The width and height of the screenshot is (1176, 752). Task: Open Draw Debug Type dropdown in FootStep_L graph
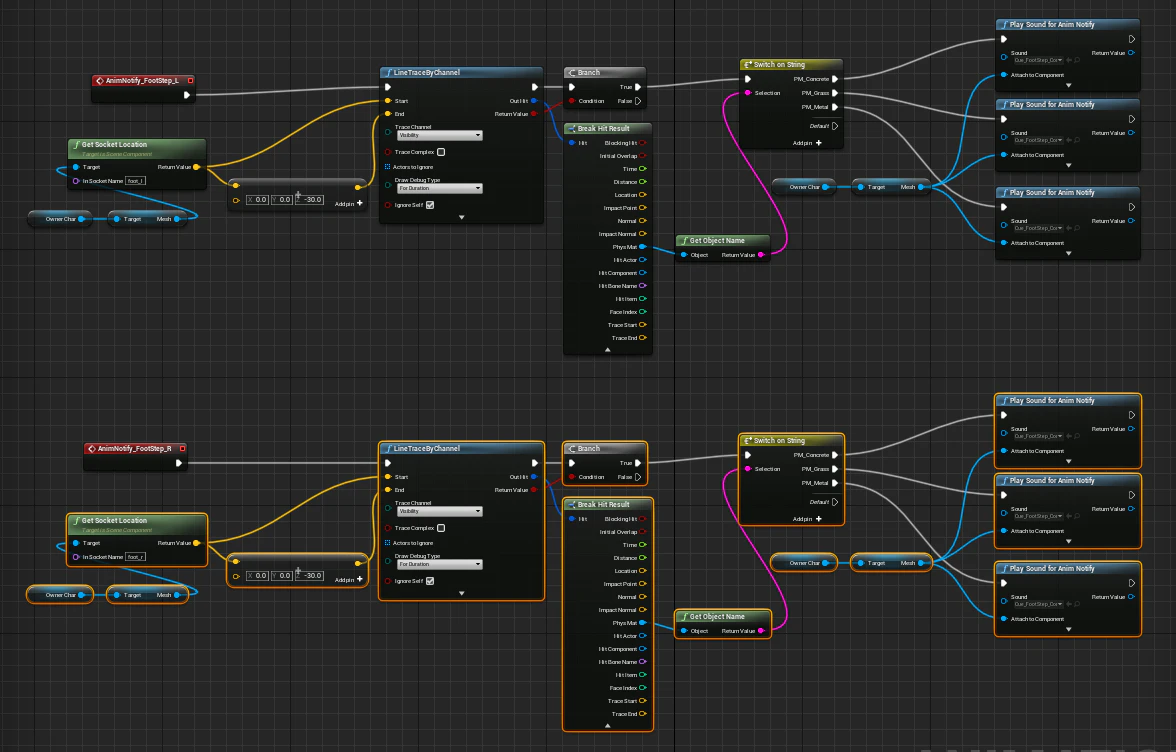click(x=440, y=188)
